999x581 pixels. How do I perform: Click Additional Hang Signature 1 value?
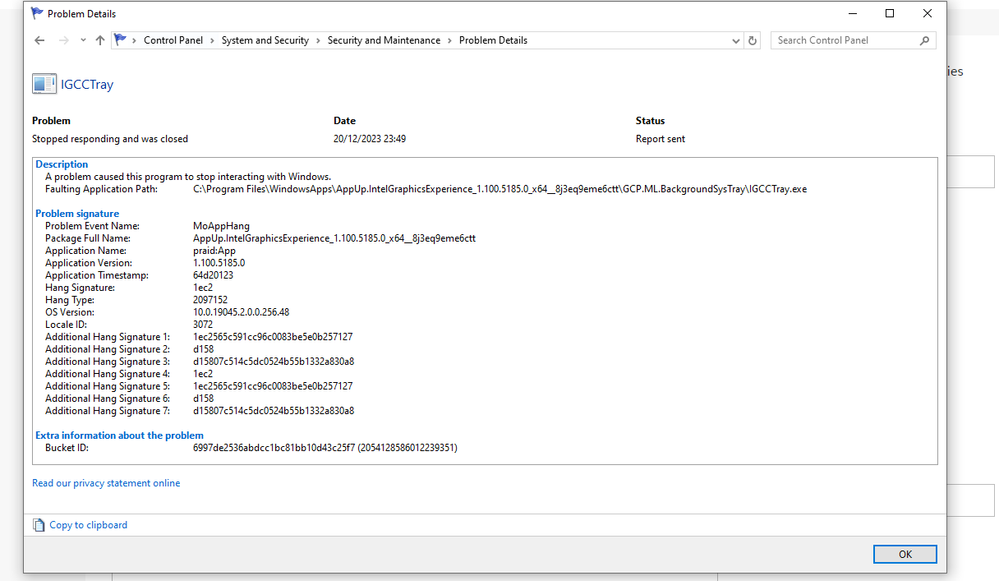tap(273, 337)
